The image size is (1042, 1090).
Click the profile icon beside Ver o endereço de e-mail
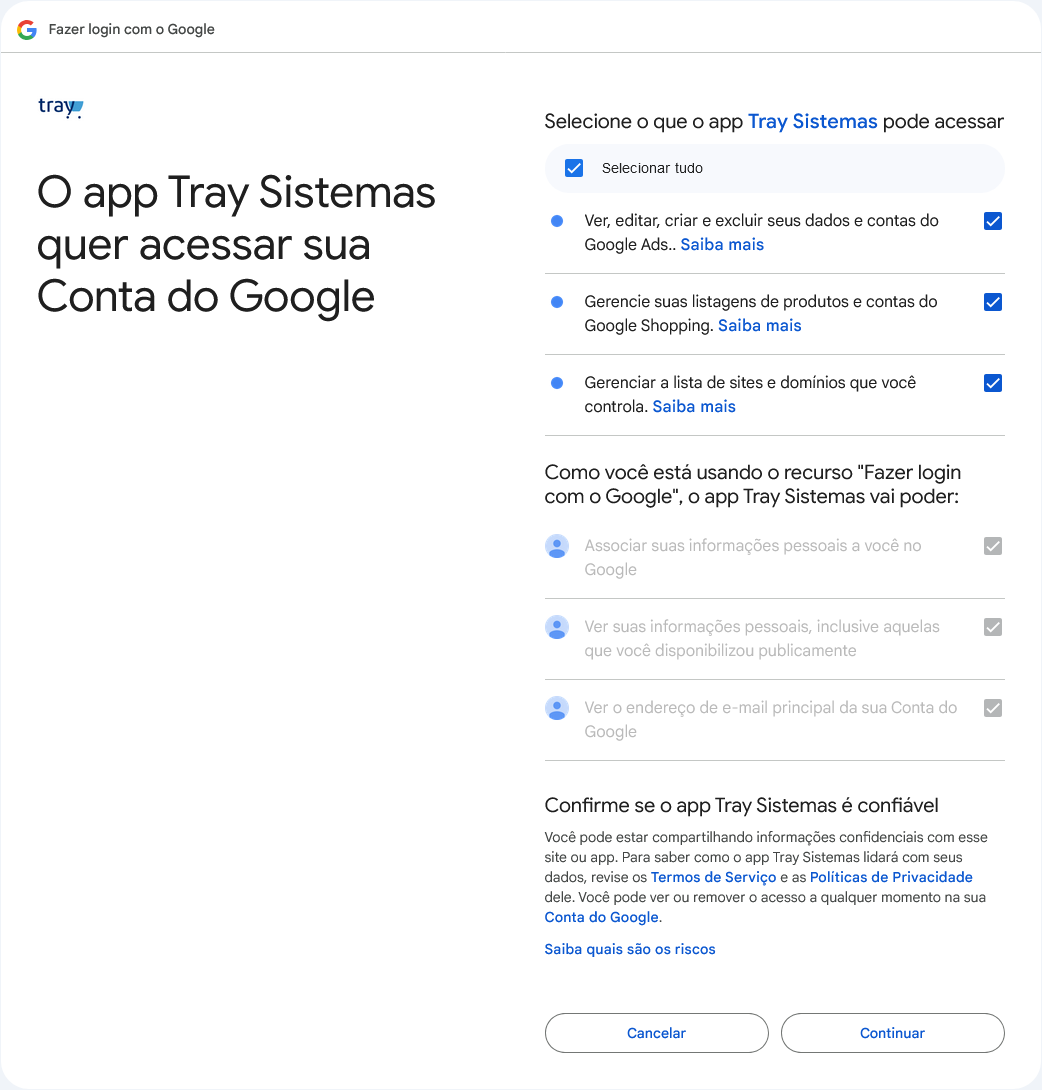(x=557, y=708)
